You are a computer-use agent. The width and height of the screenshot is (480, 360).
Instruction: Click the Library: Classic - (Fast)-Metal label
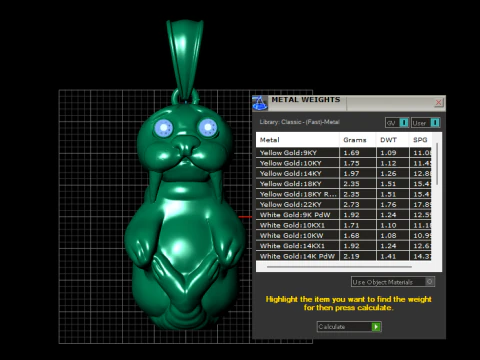pyautogui.click(x=299, y=122)
